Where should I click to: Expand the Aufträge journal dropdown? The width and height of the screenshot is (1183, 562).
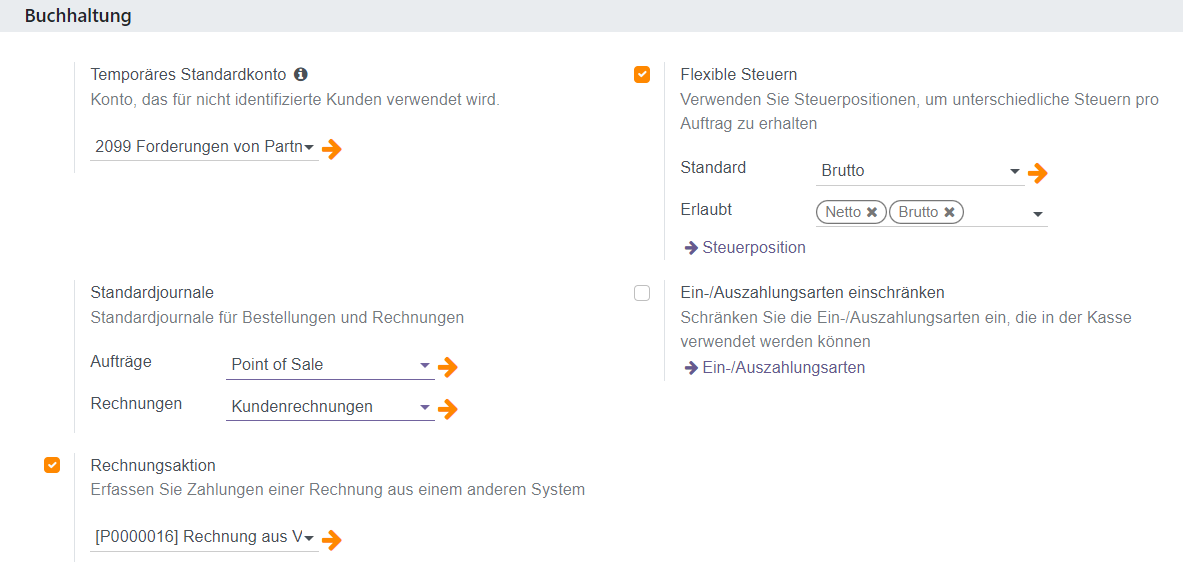click(424, 365)
